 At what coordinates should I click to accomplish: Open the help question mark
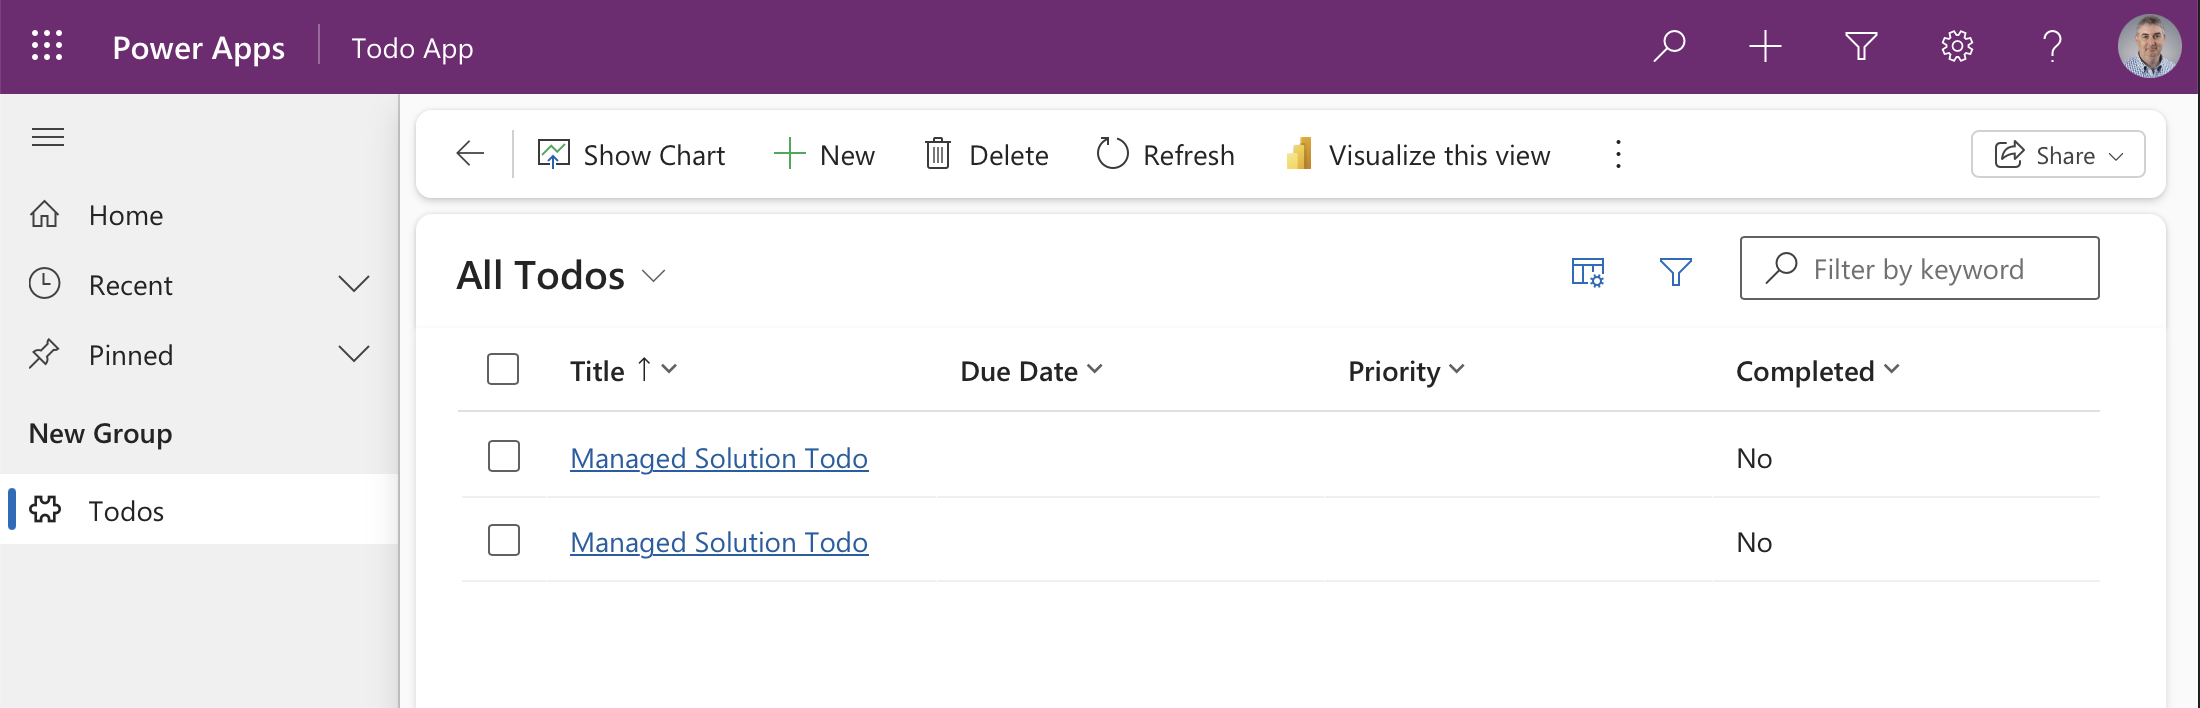tap(2052, 46)
